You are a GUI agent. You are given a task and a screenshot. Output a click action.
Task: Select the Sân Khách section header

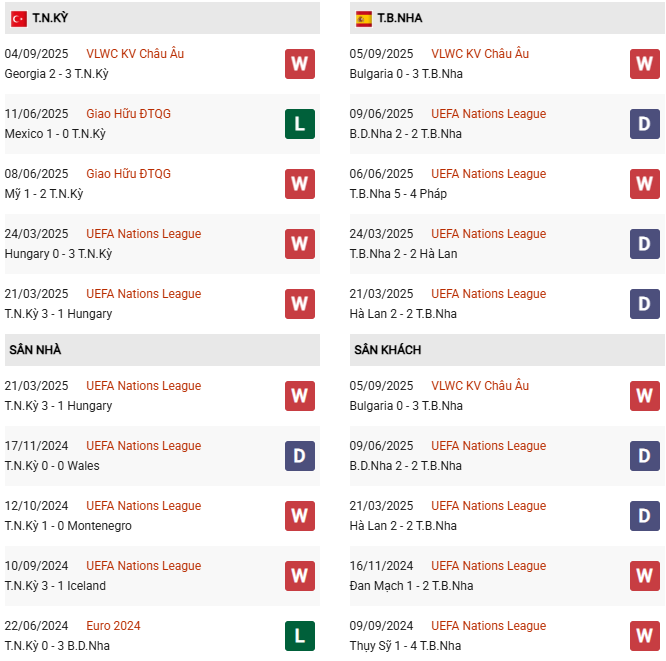pos(387,350)
